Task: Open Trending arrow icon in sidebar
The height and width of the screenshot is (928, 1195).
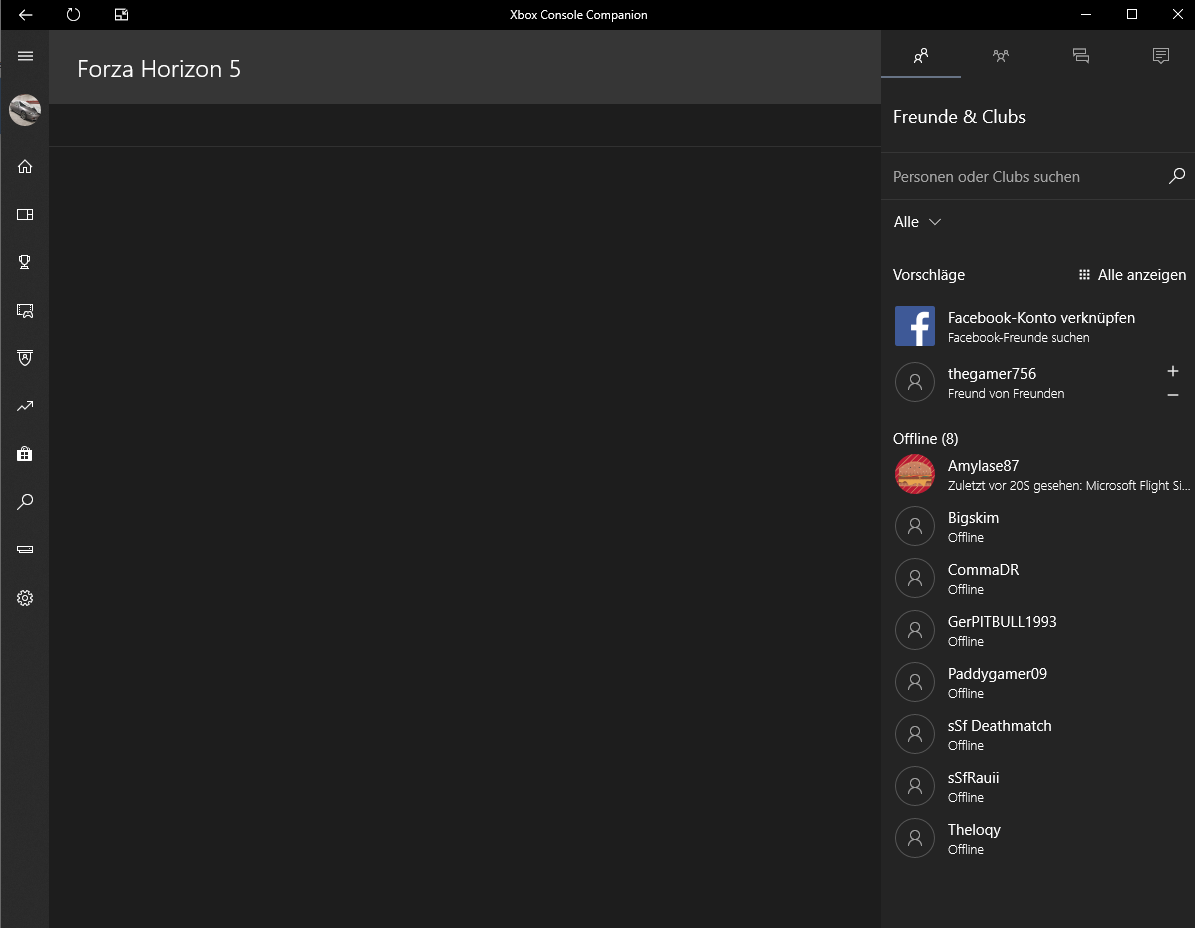Action: pos(25,406)
